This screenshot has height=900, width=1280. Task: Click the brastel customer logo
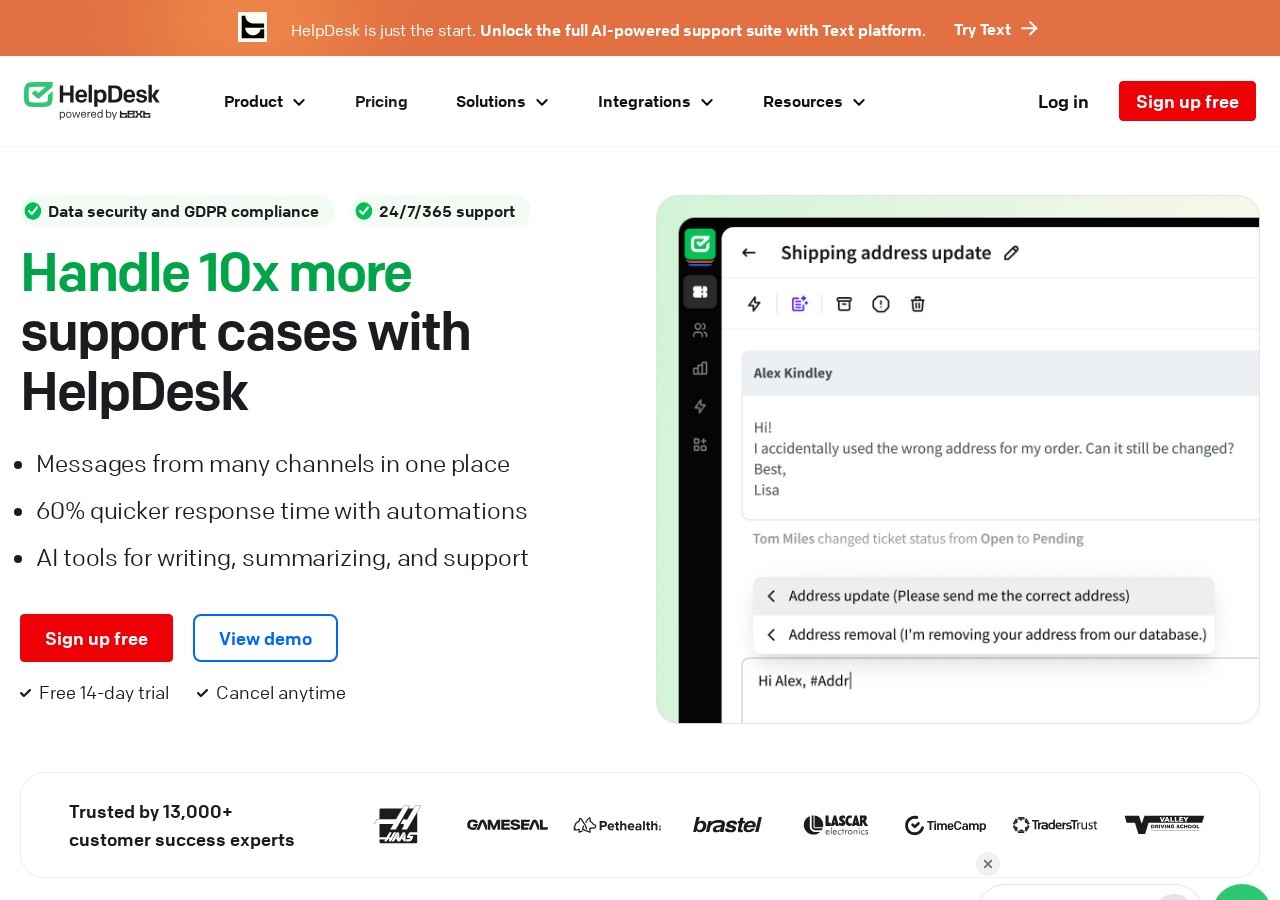click(727, 825)
